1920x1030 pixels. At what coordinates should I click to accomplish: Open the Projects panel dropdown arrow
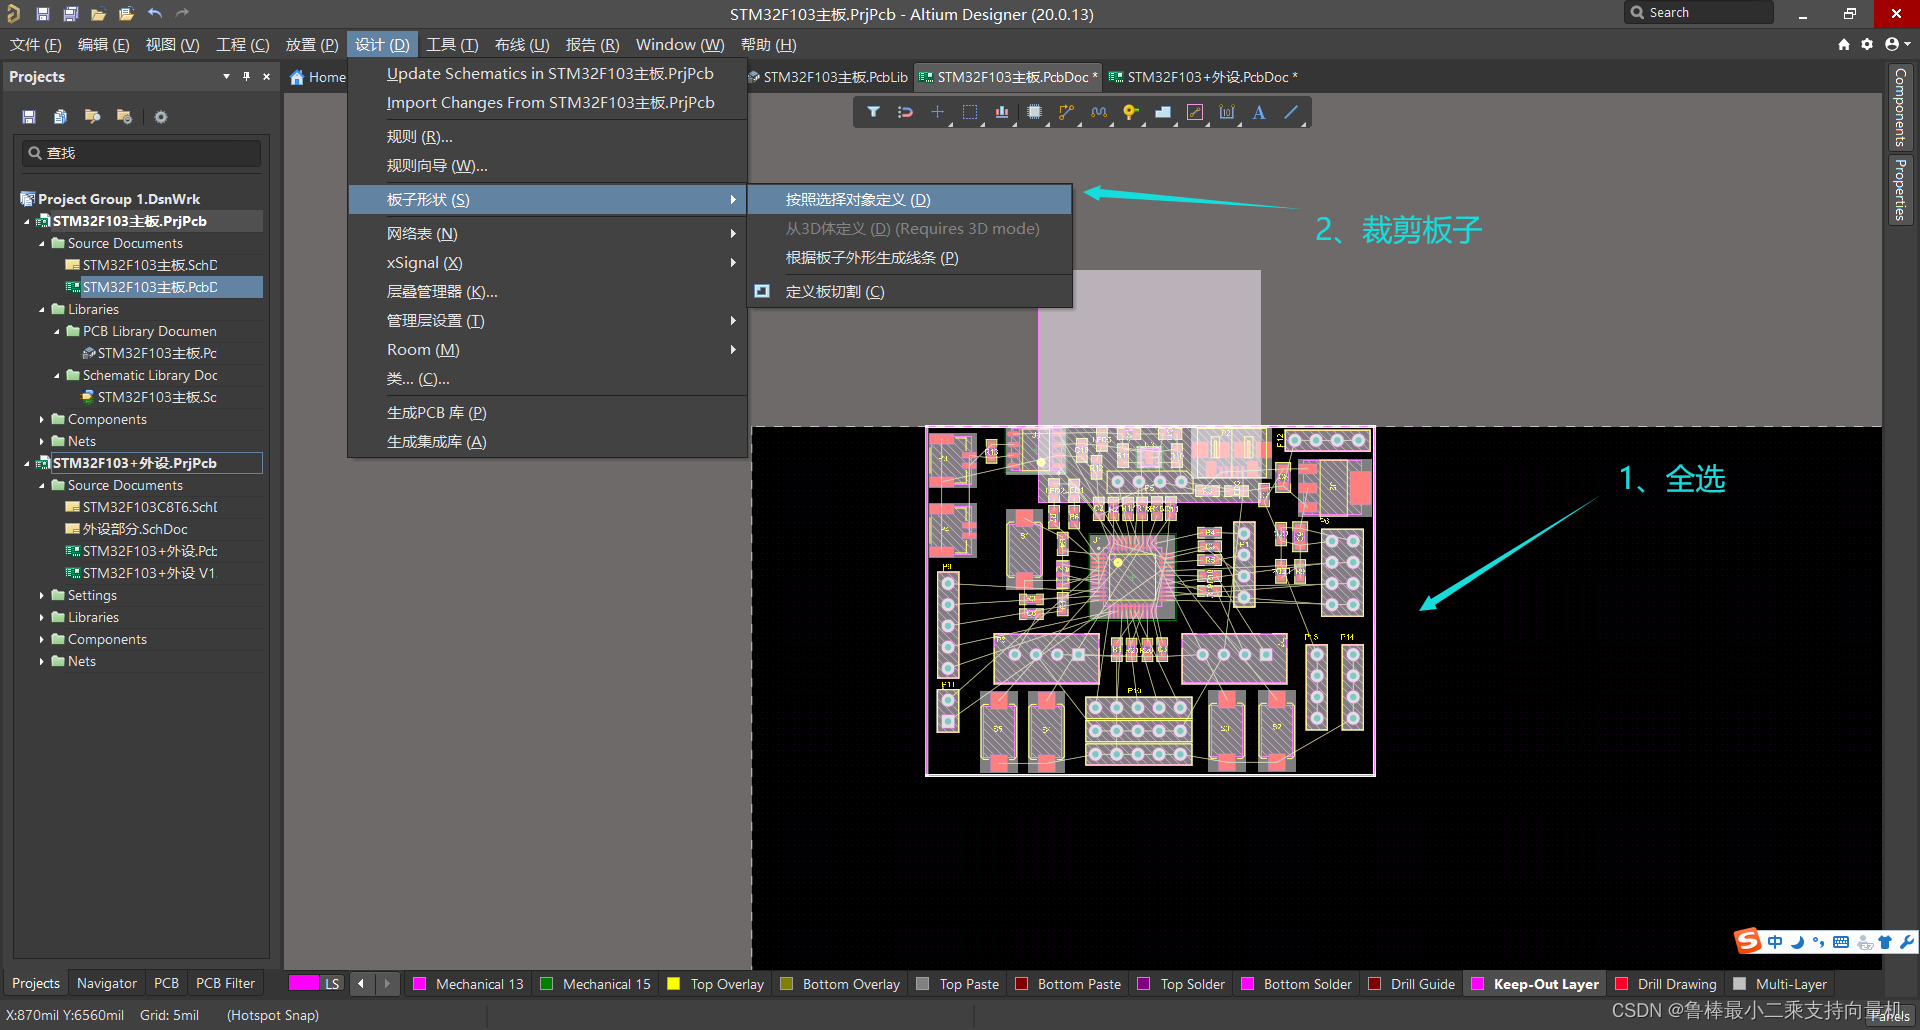(x=226, y=76)
